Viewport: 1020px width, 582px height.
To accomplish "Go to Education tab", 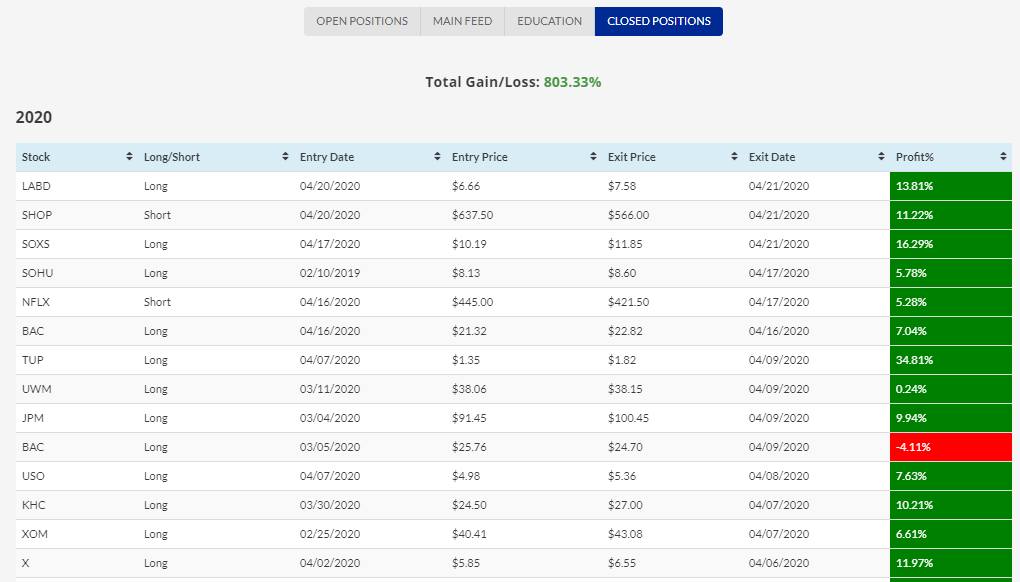I will point(550,21).
